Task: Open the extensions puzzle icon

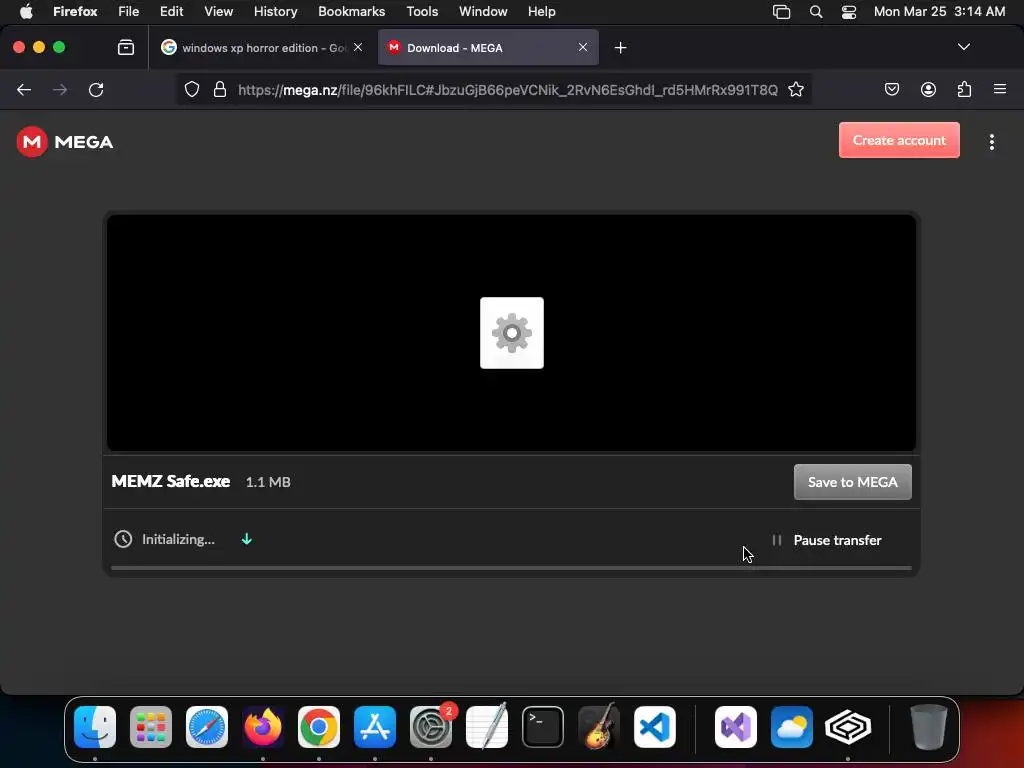Action: [964, 89]
